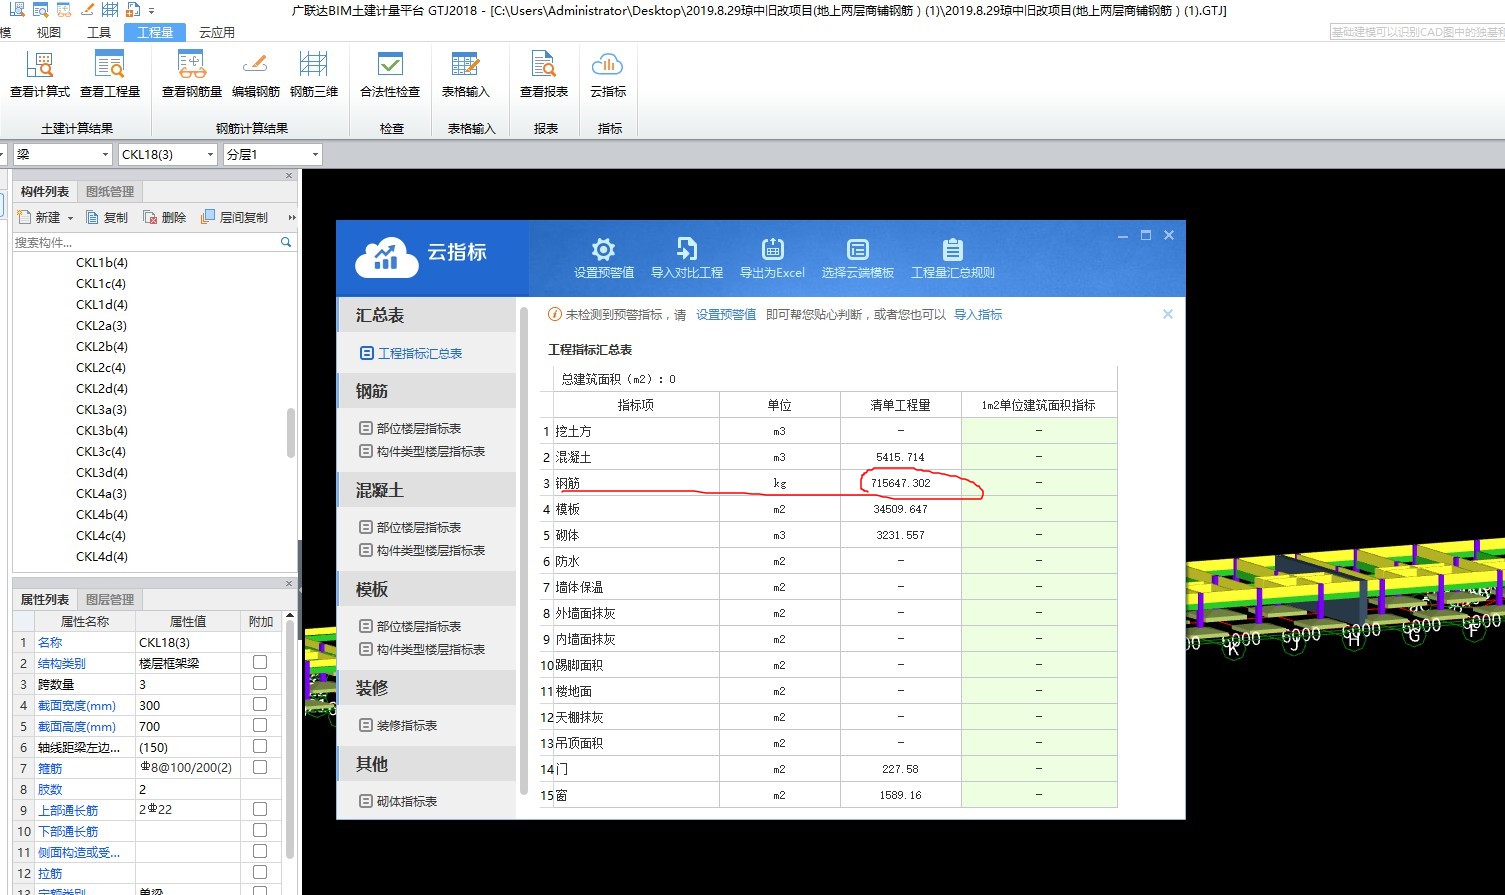
Task: Switch to 云应用 ribbon tab
Action: pos(217,32)
